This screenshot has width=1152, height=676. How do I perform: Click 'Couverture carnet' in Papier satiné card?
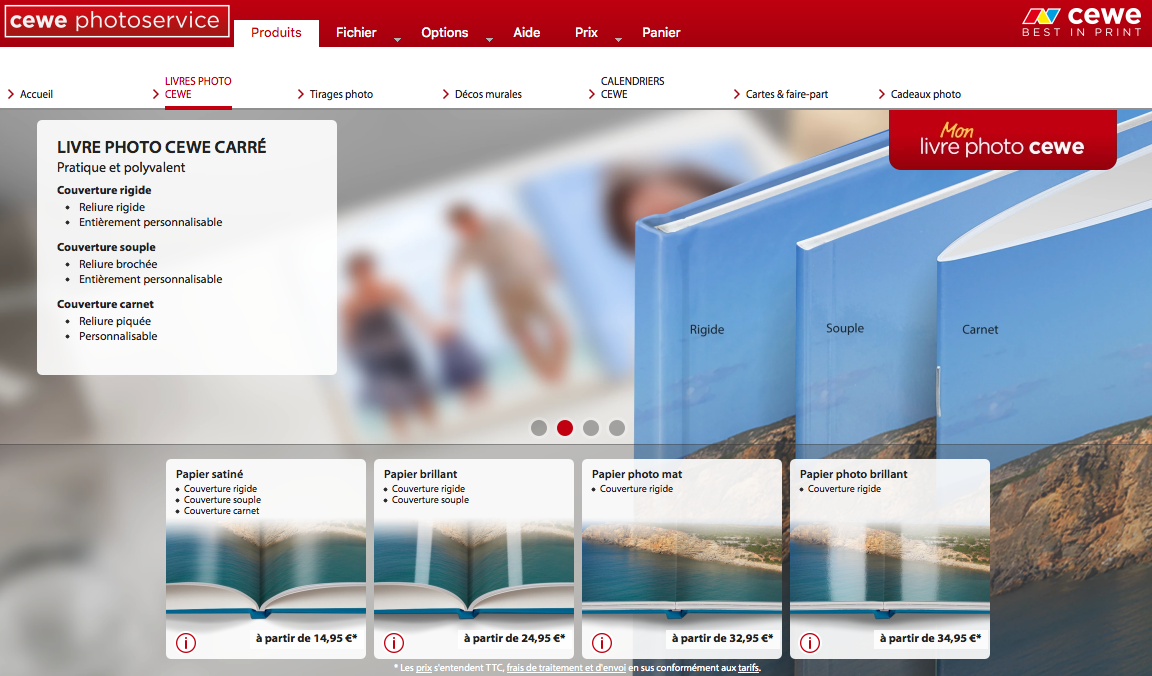[x=222, y=511]
